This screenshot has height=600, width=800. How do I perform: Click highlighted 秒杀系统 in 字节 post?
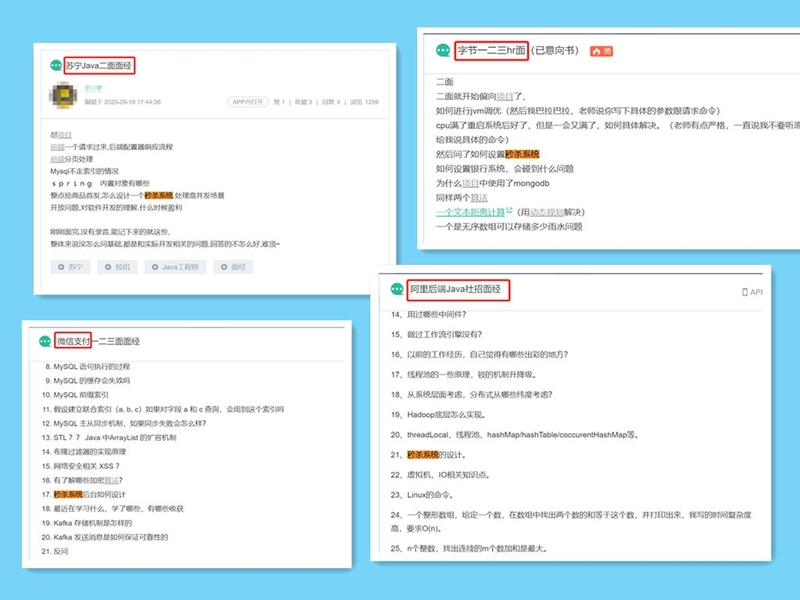(522, 154)
